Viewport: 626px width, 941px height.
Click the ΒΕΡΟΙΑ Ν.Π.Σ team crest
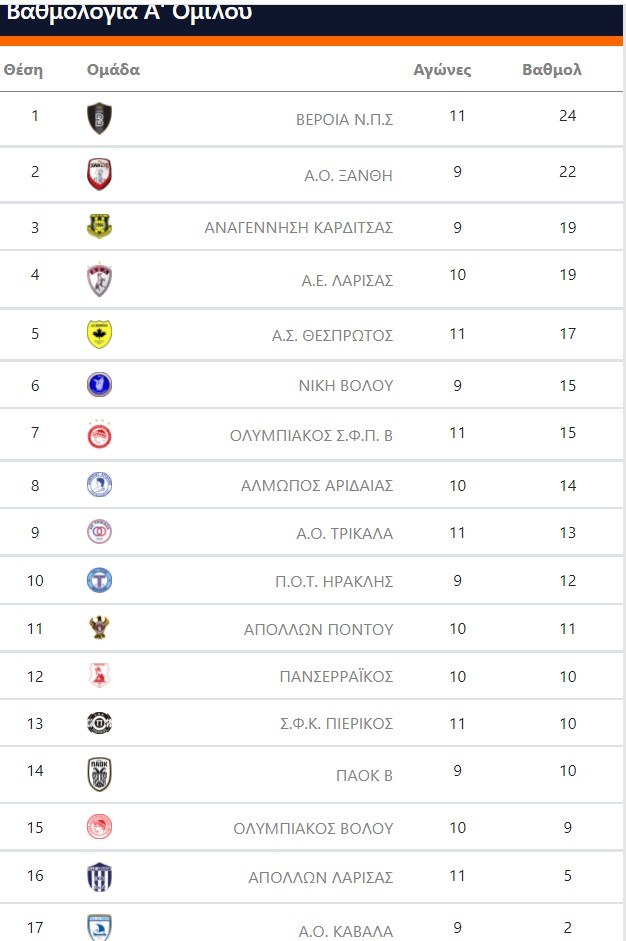pyautogui.click(x=99, y=118)
